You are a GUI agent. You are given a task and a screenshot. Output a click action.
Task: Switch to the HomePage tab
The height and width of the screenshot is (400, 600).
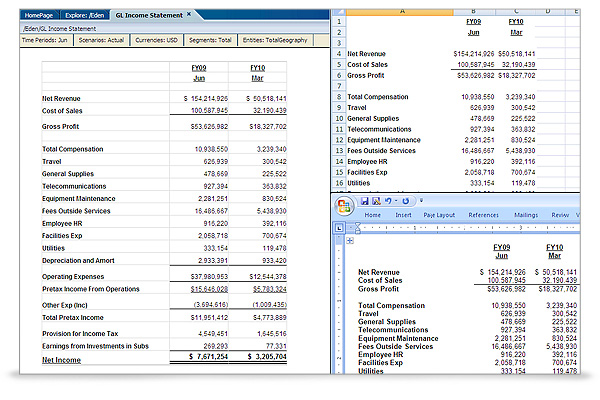coord(41,16)
